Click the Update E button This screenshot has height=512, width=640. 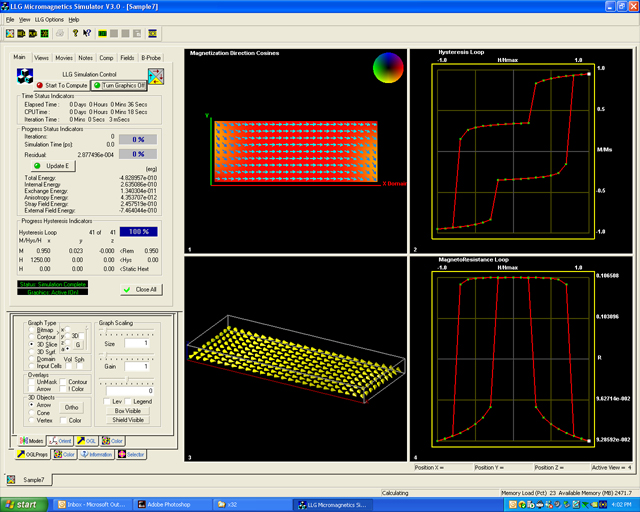point(53,166)
